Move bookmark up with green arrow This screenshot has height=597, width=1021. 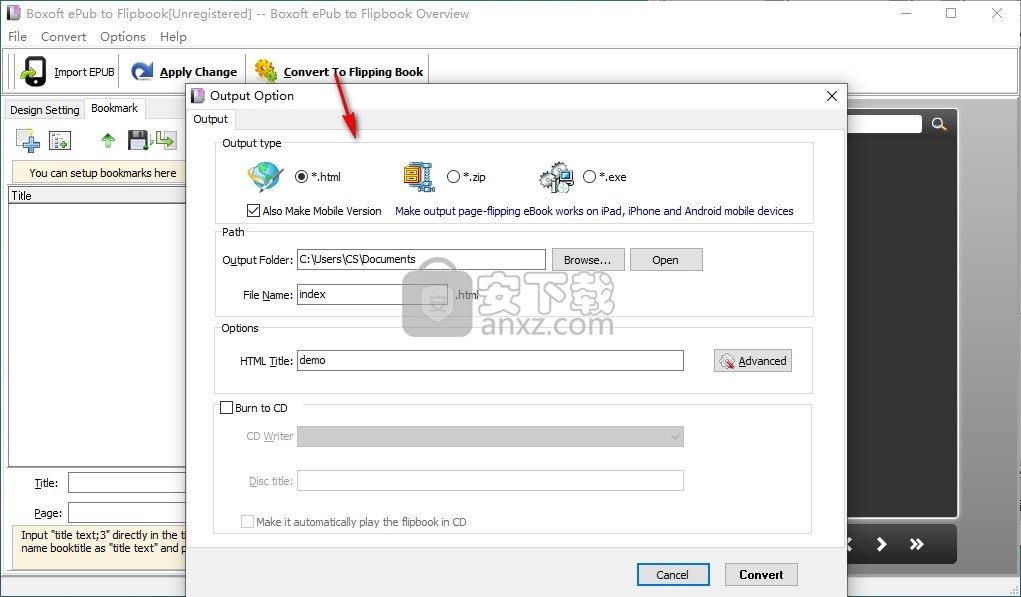[108, 140]
